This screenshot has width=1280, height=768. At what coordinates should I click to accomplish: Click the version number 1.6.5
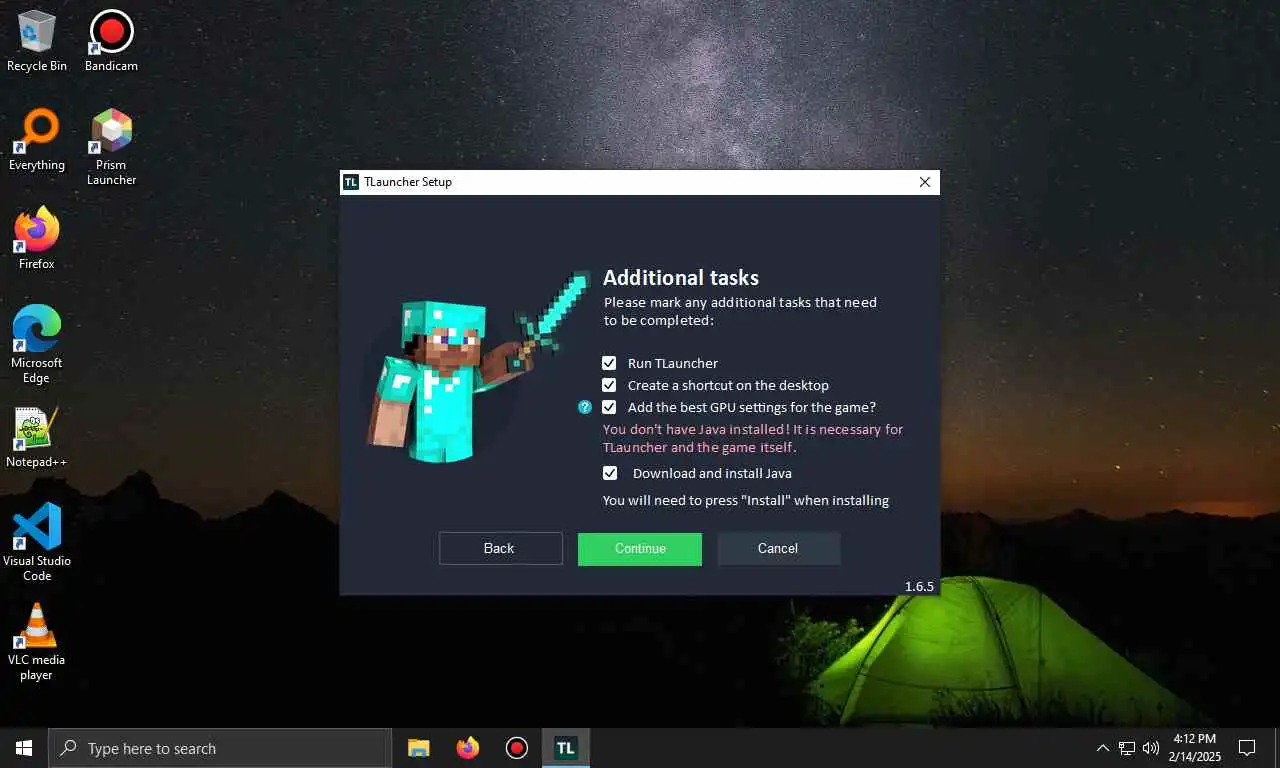pos(919,586)
